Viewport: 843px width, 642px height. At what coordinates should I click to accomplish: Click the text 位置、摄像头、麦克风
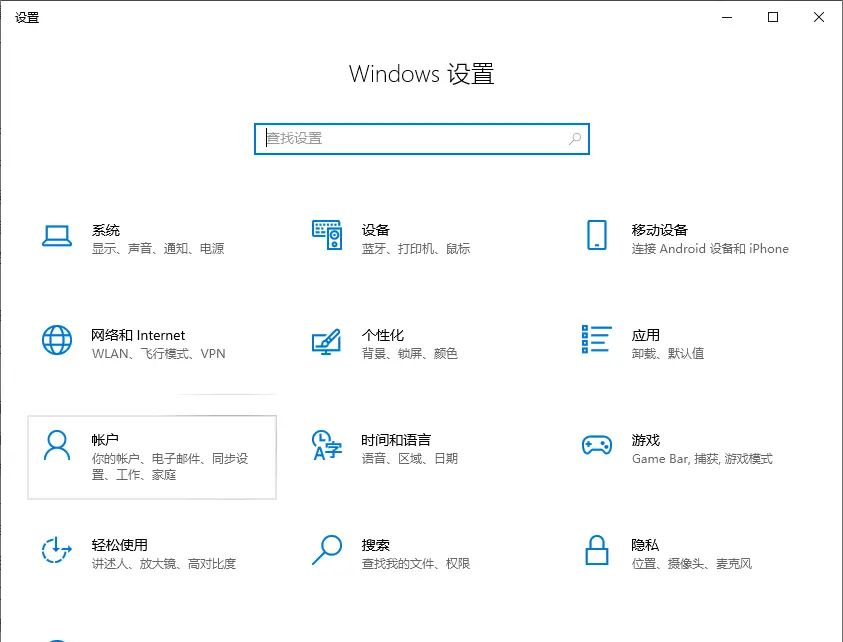pos(692,563)
